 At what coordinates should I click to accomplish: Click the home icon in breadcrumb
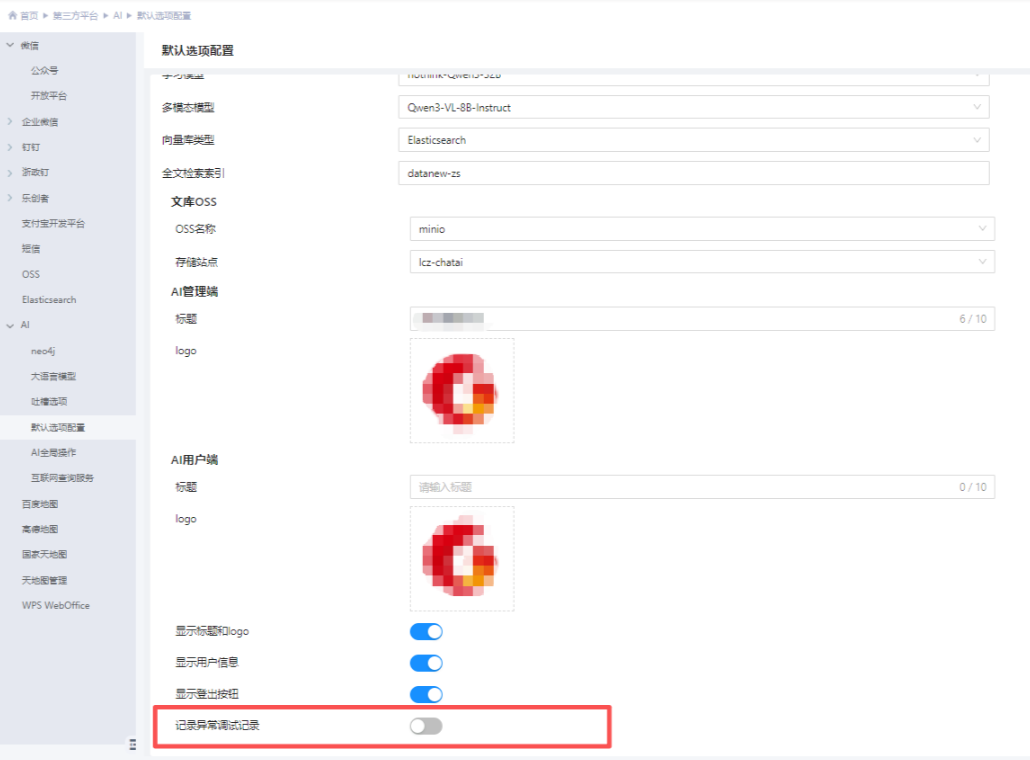[x=12, y=15]
